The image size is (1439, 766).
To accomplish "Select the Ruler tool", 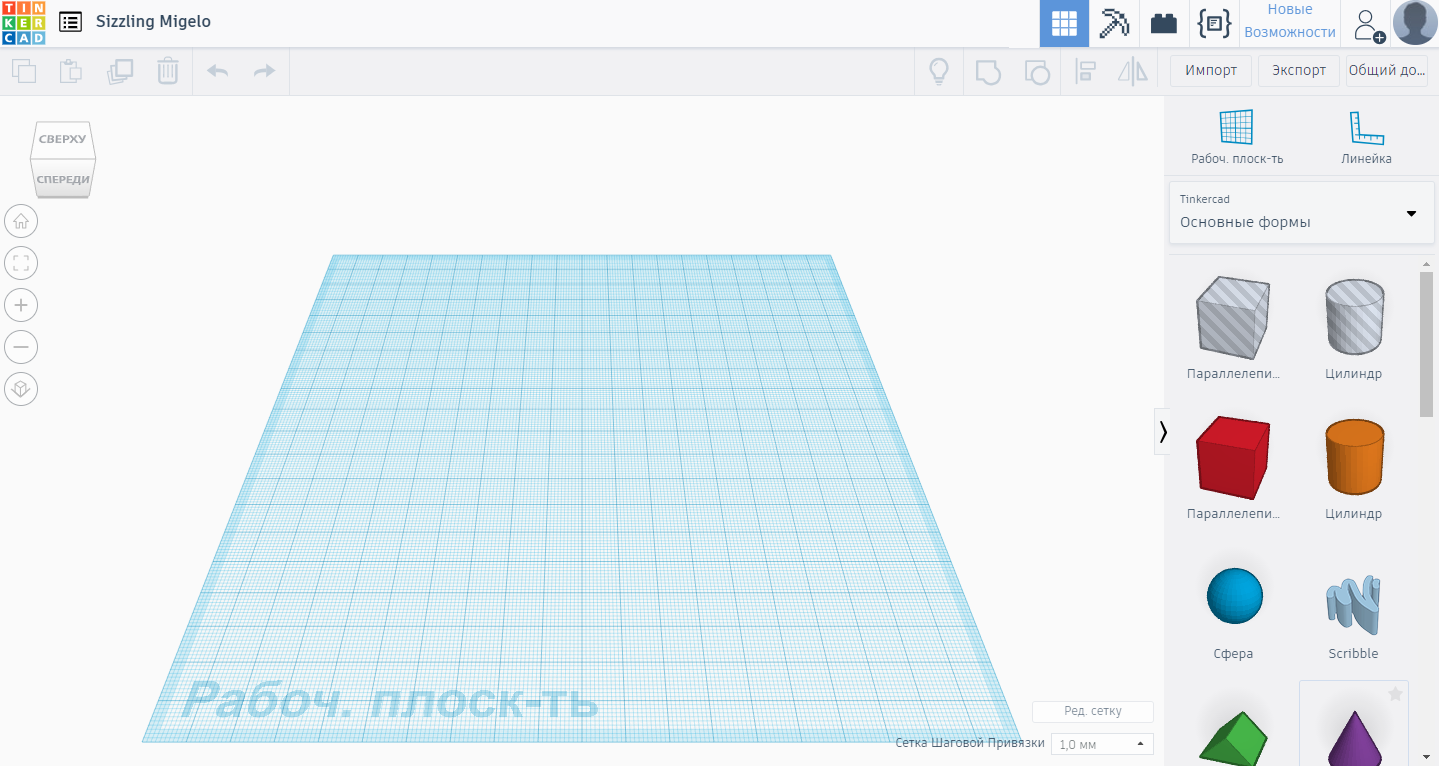I will coord(1366,135).
